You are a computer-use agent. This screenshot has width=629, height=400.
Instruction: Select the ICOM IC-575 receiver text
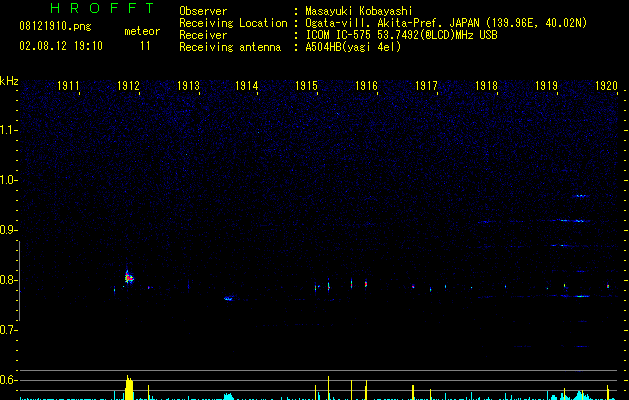click(x=401, y=35)
